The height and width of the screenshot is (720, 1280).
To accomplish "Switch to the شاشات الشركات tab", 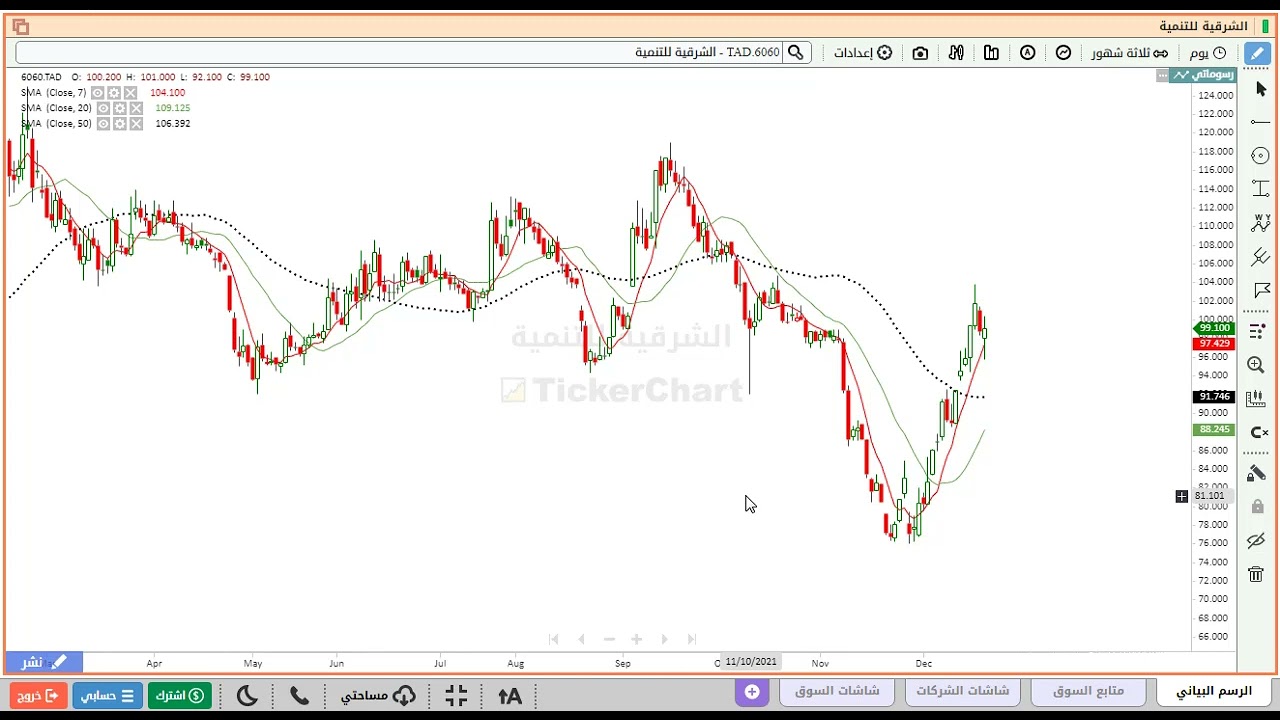I will pos(962,691).
